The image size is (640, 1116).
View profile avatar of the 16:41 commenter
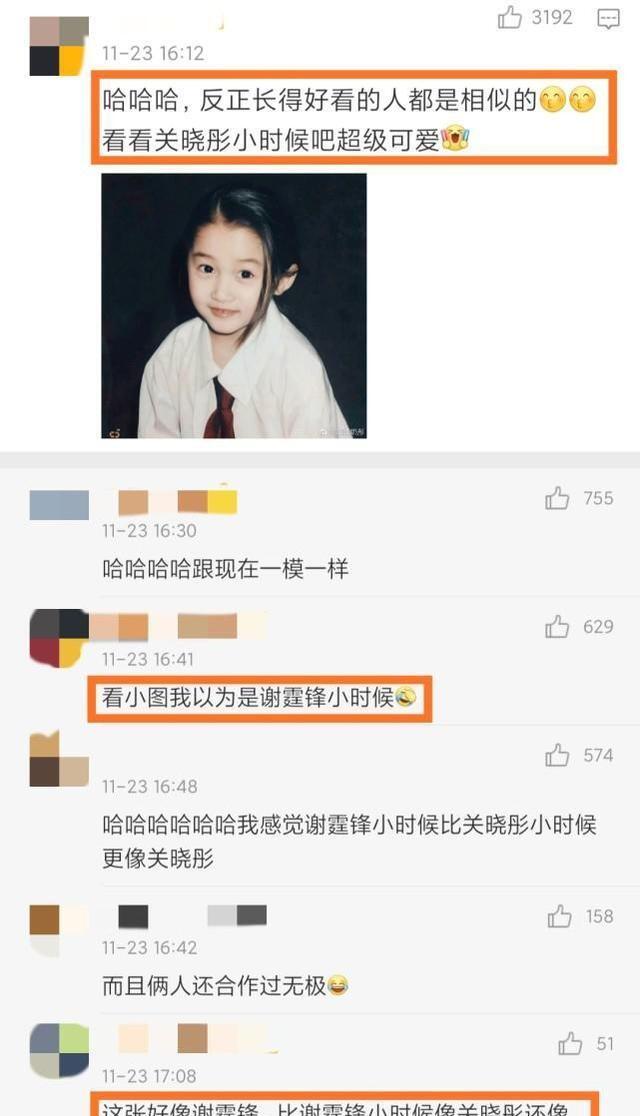(59, 638)
